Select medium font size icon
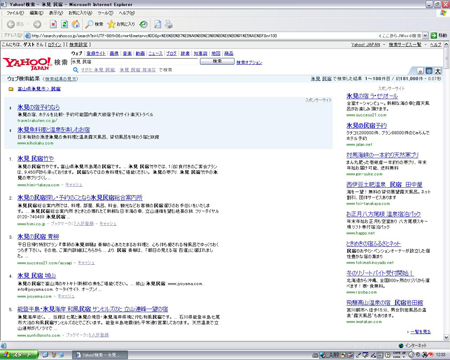The height and width of the screenshot is (360, 450). [x=429, y=71]
